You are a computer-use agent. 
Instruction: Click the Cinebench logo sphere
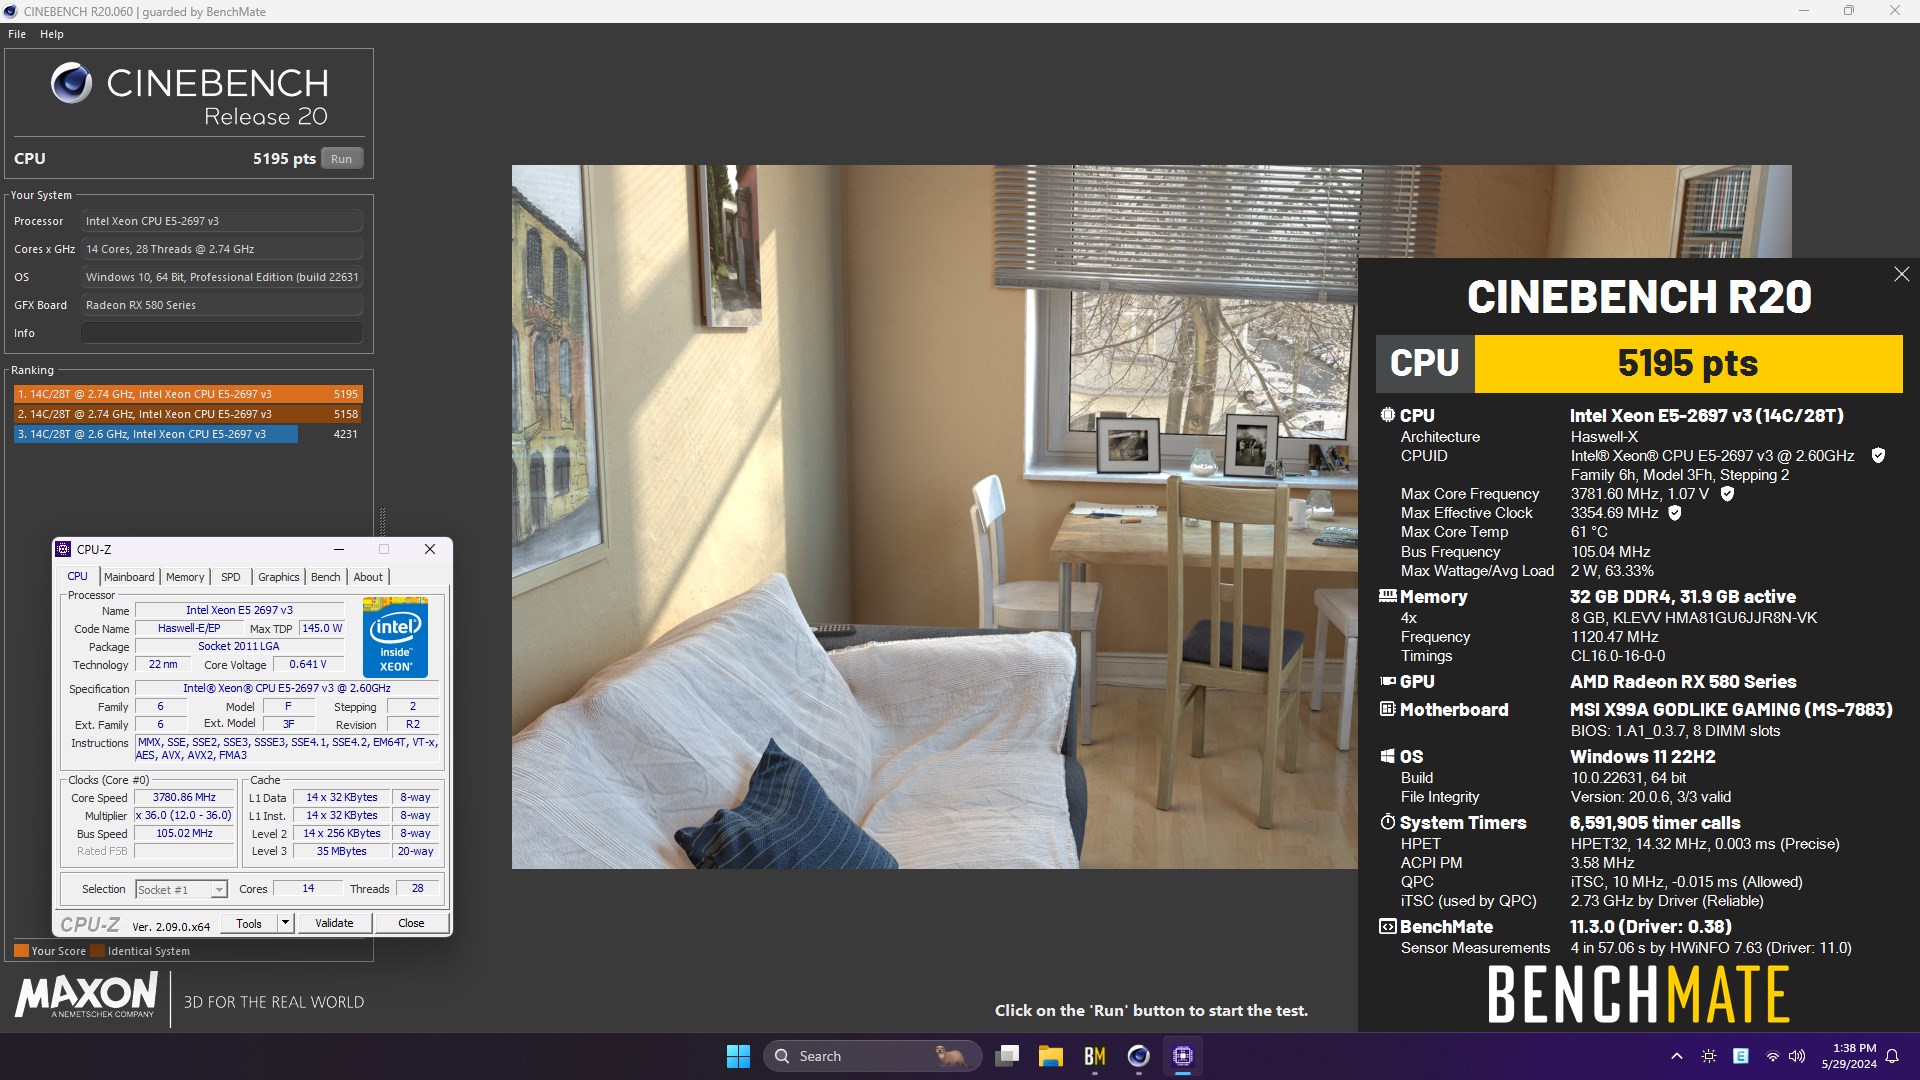point(72,83)
